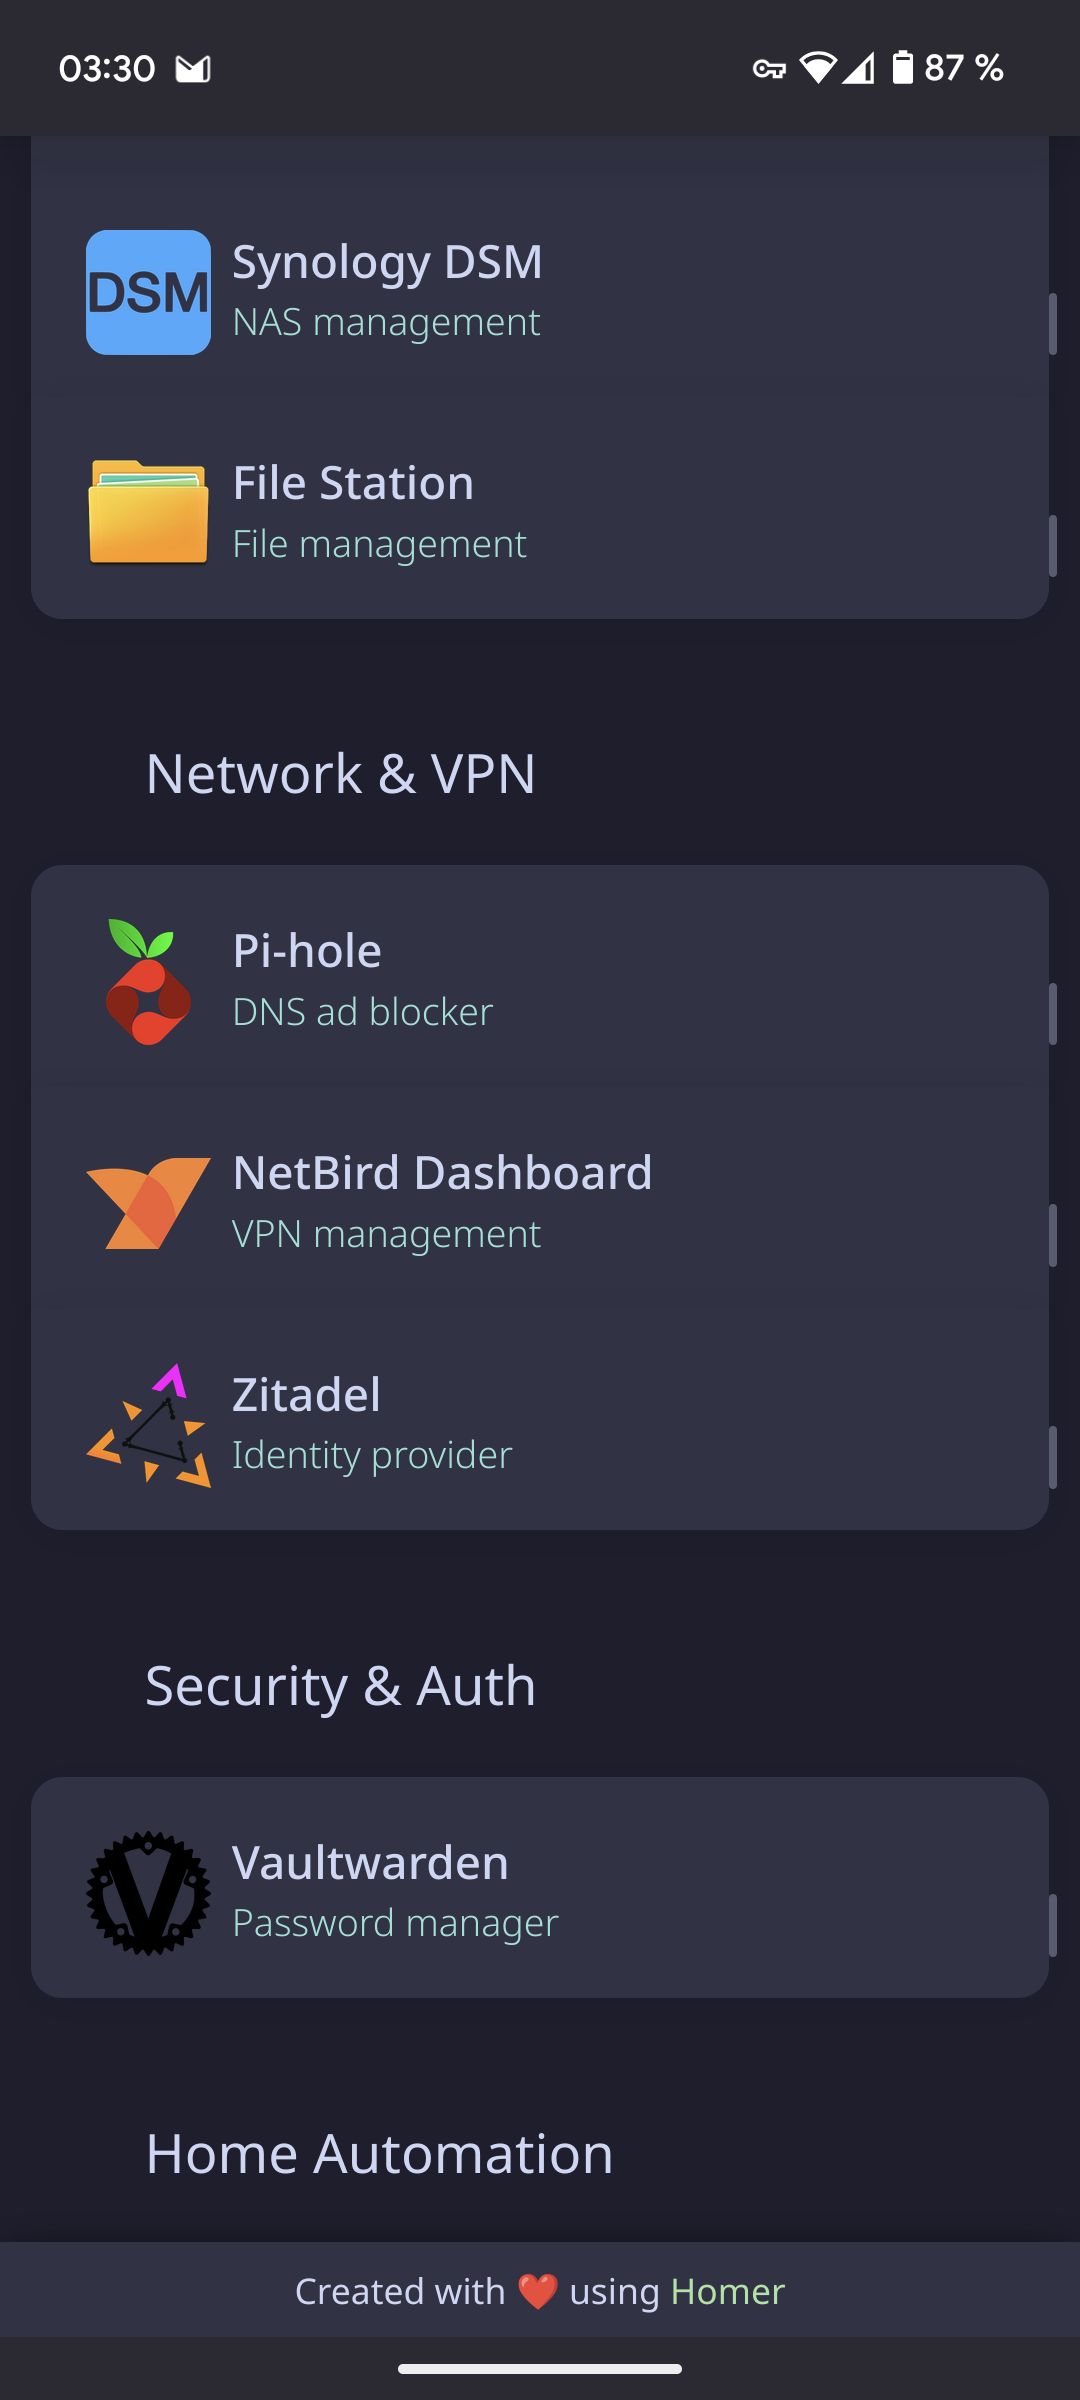
Task: Tap the File Station folder icon
Action: [x=148, y=512]
